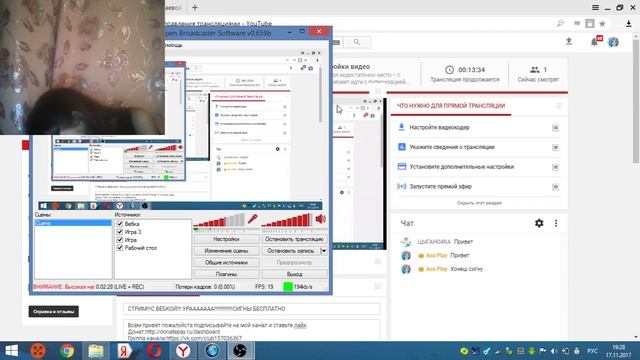Click the microphone icon in OBS

click(x=252, y=220)
